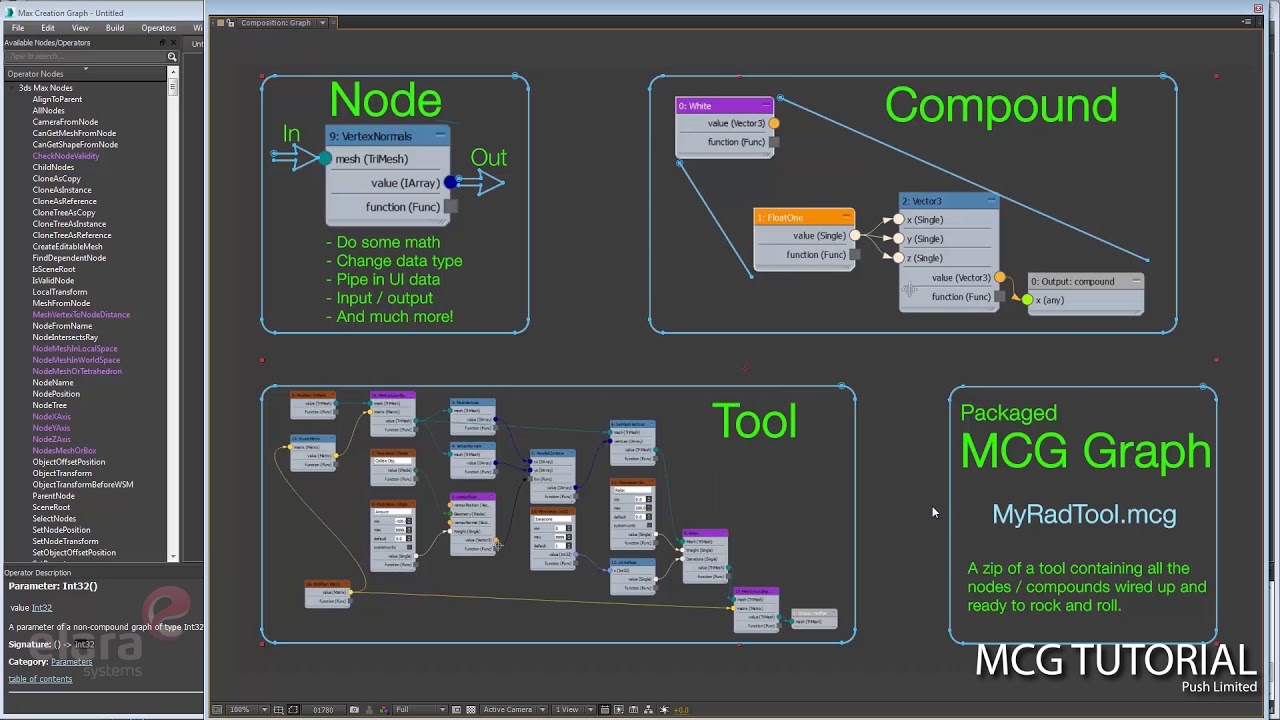
Task: Select CreateEditableMesh in the node list
Action: (x=67, y=247)
